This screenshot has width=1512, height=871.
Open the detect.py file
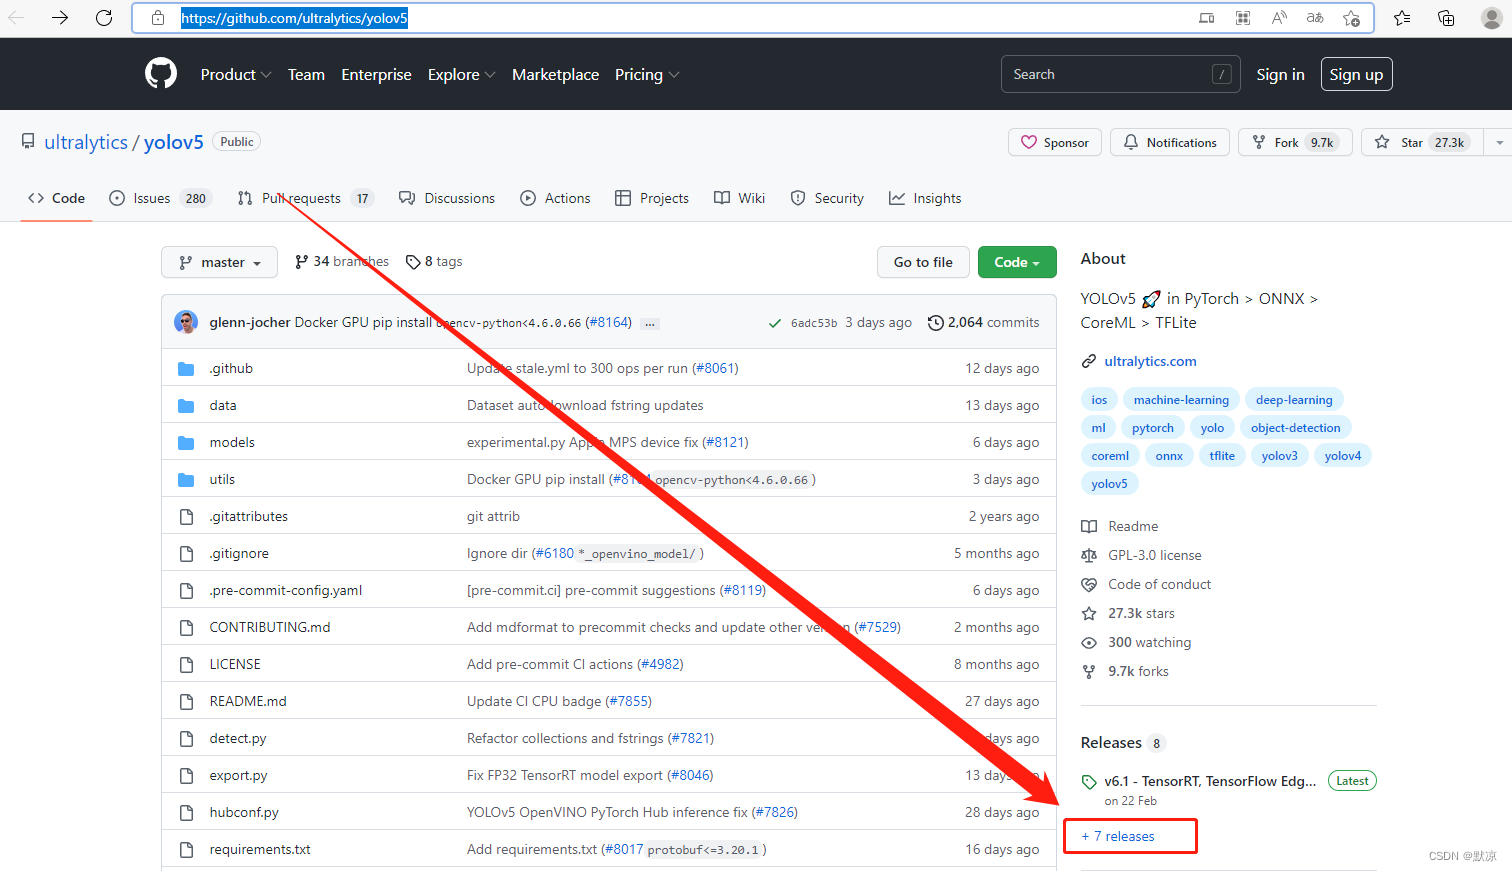(x=238, y=738)
